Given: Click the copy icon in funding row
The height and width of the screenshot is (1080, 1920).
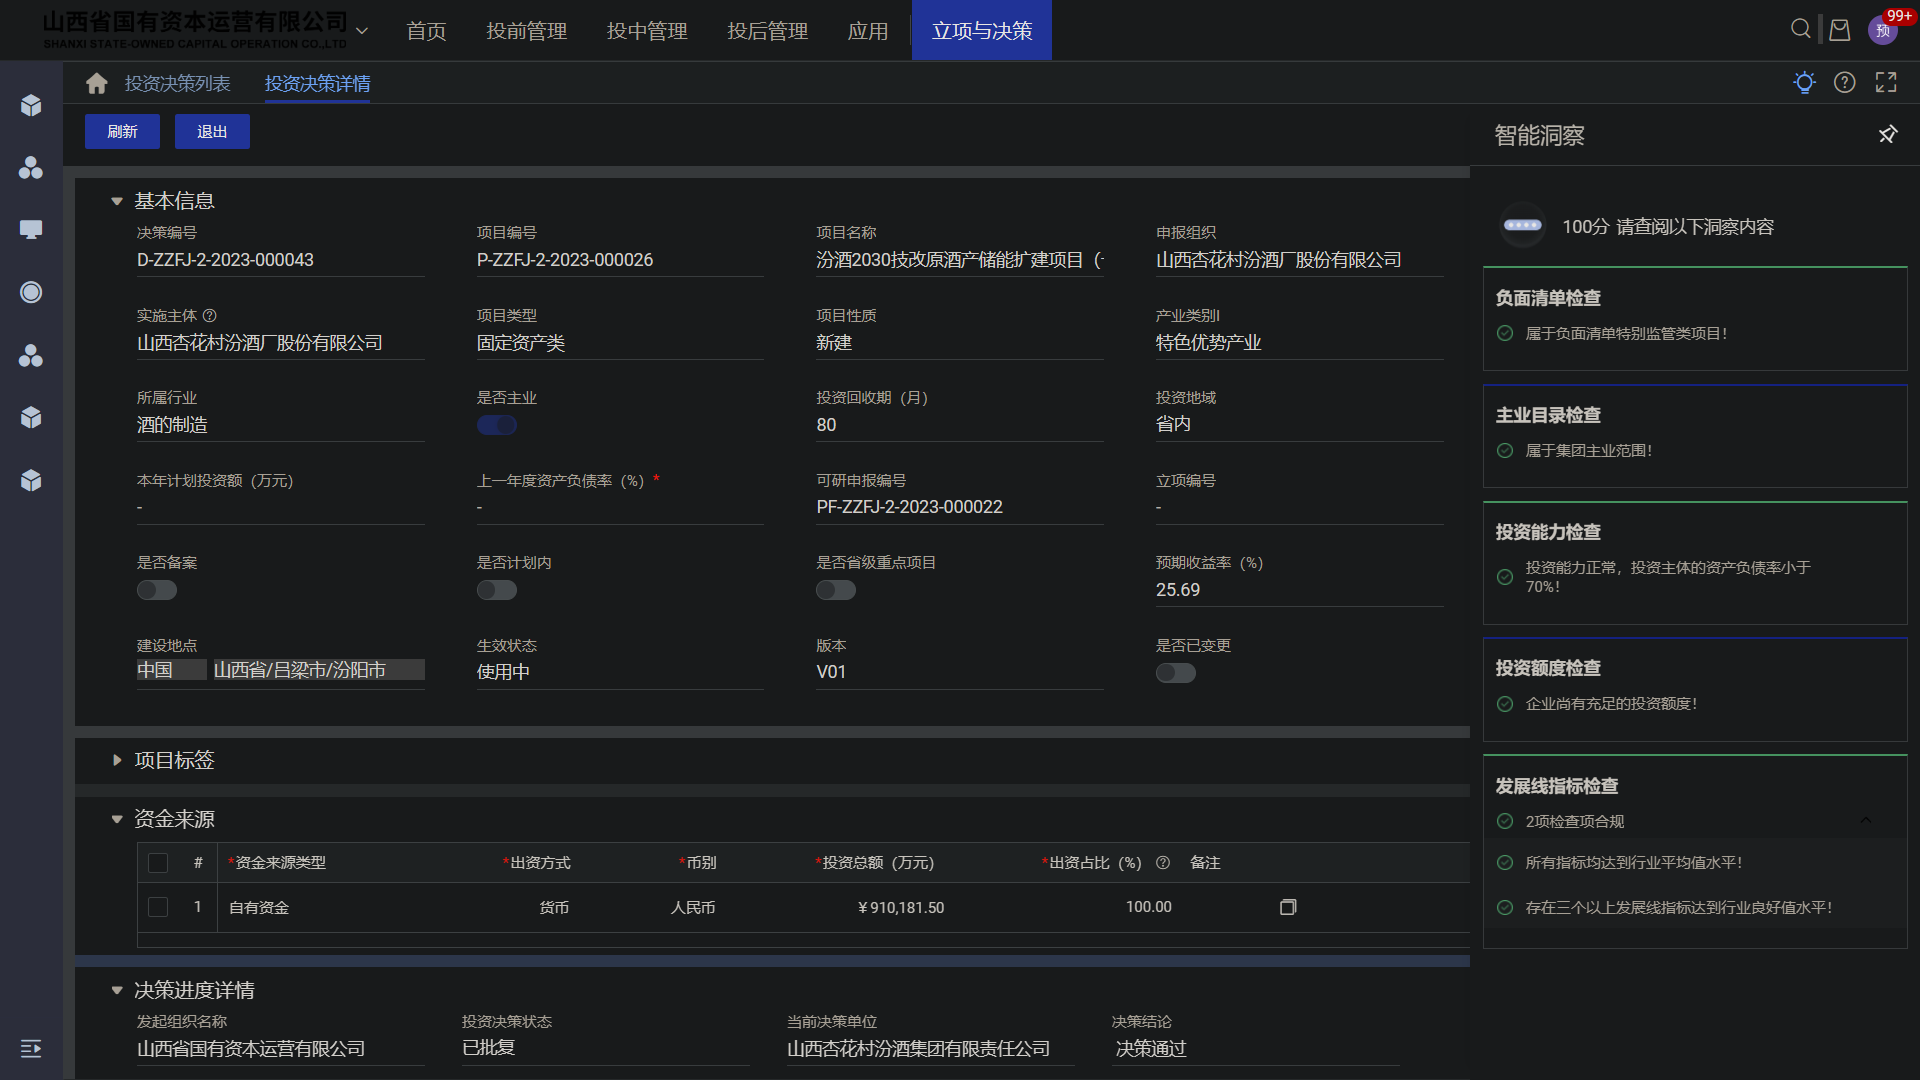Looking at the screenshot, I should coord(1288,907).
